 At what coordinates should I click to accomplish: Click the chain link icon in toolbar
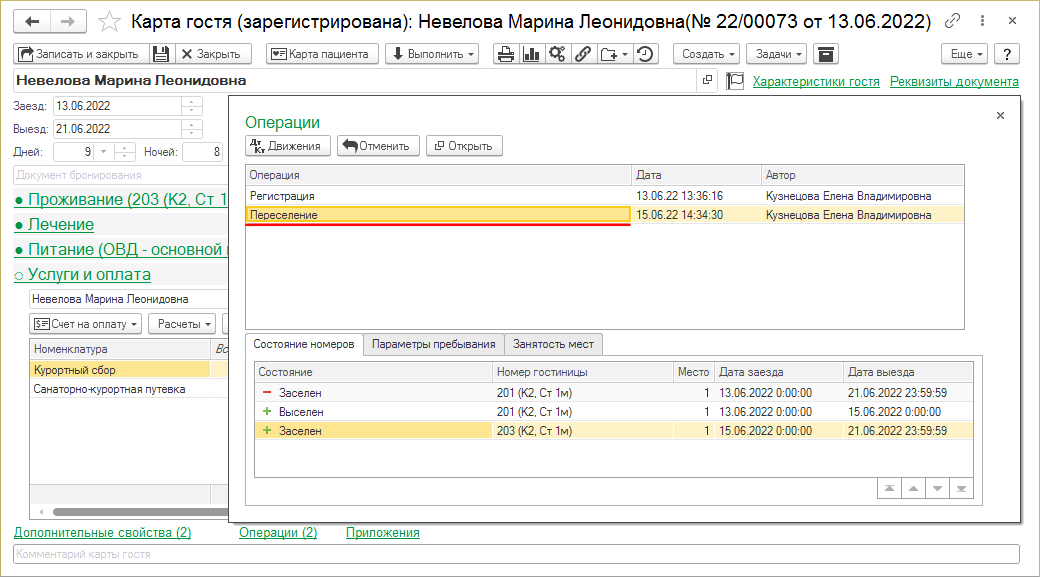coord(583,54)
